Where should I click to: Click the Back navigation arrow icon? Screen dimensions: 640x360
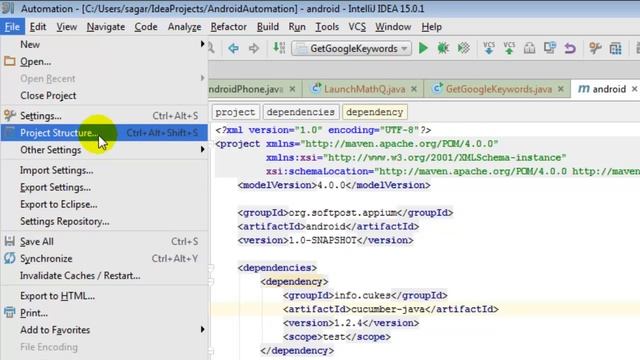pyautogui.click(x=233, y=49)
